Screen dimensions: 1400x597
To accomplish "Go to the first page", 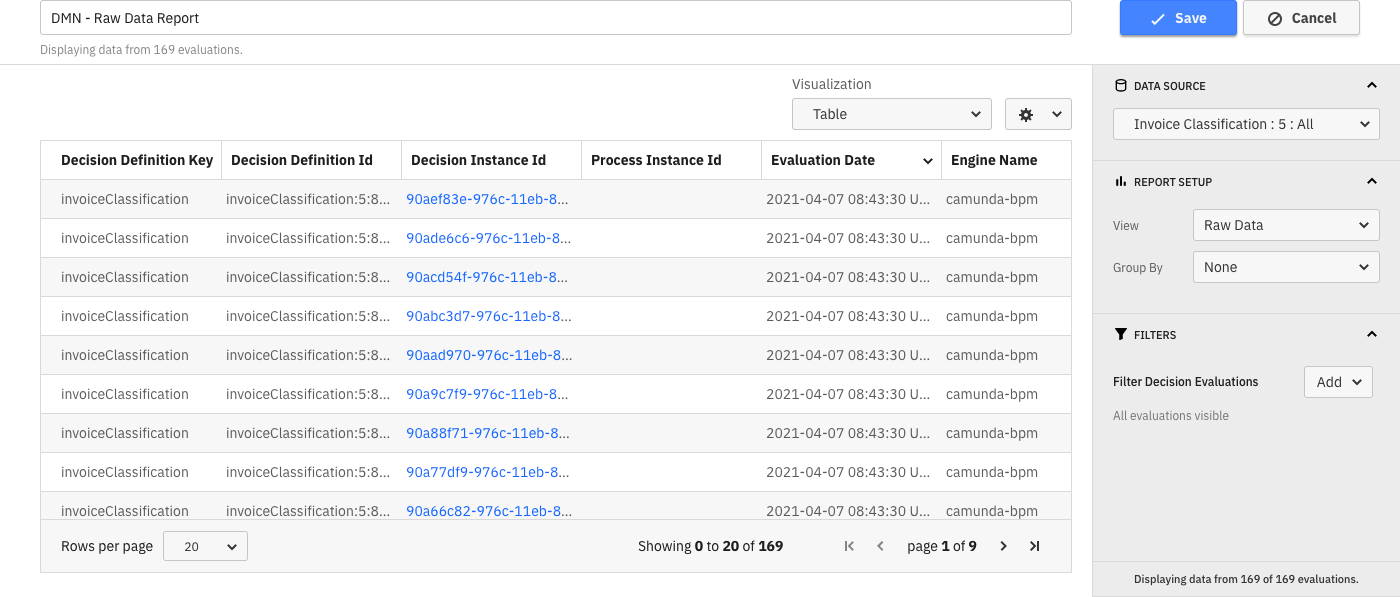I will 849,546.
